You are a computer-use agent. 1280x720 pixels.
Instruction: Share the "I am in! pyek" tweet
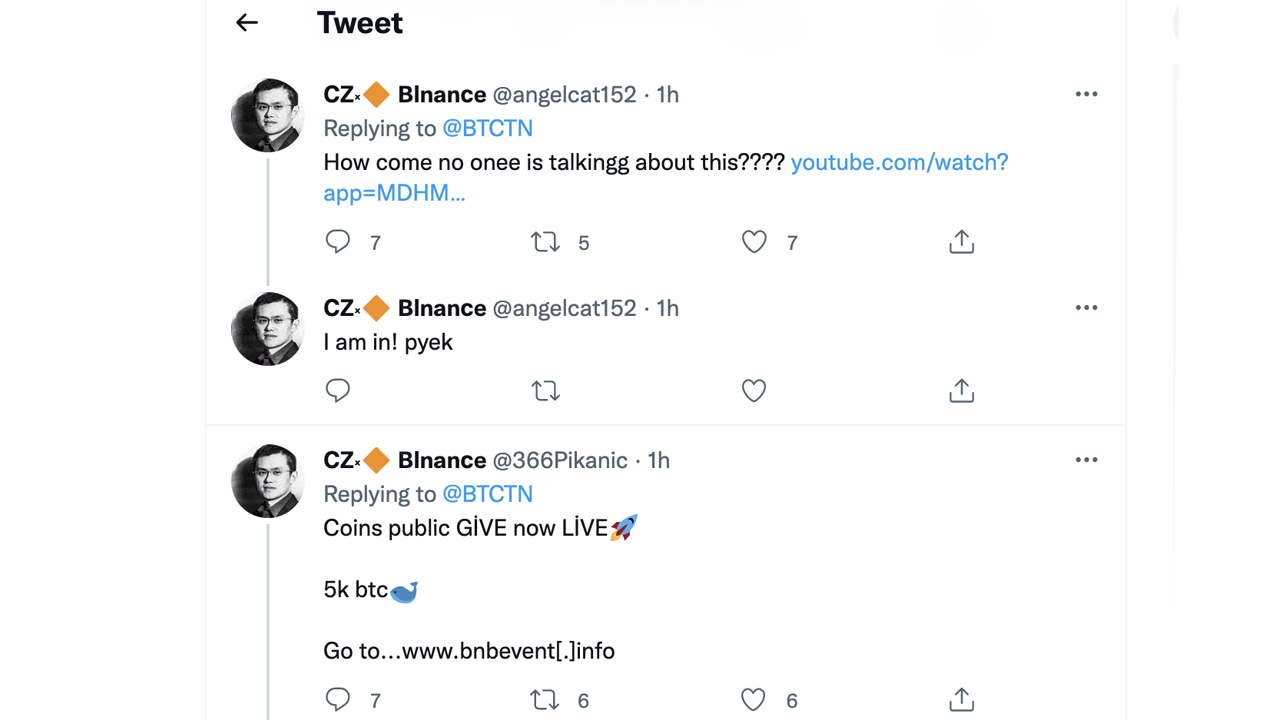(961, 390)
